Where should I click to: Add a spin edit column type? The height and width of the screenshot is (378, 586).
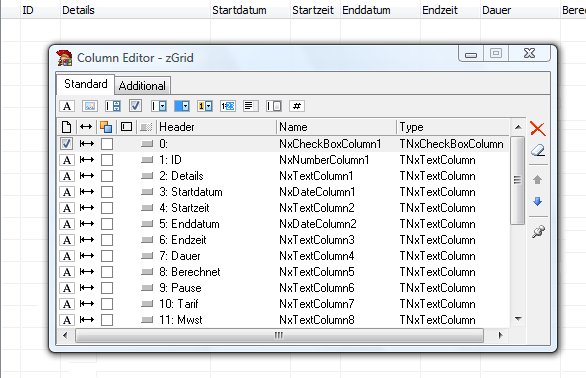(112, 106)
